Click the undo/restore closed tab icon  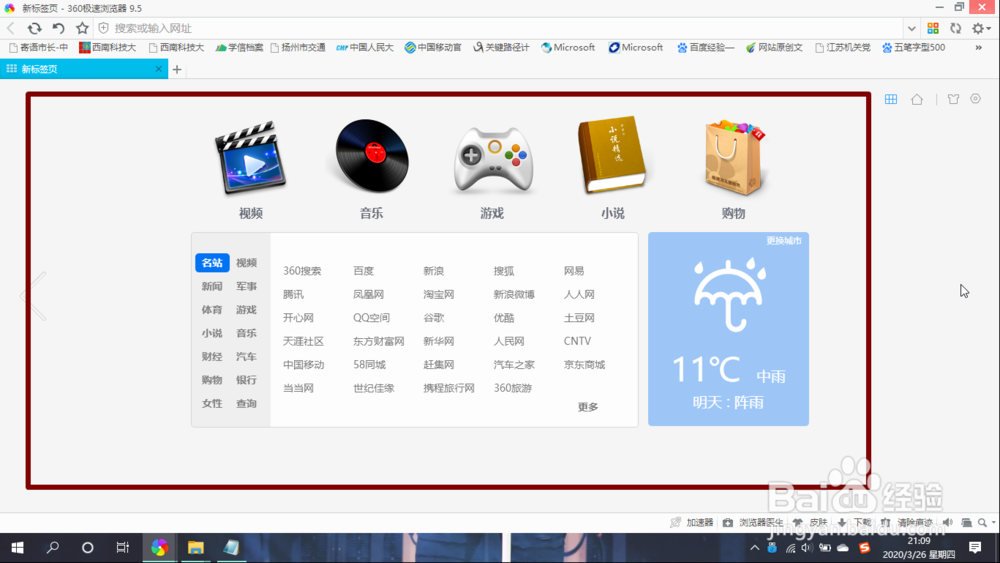coord(58,28)
